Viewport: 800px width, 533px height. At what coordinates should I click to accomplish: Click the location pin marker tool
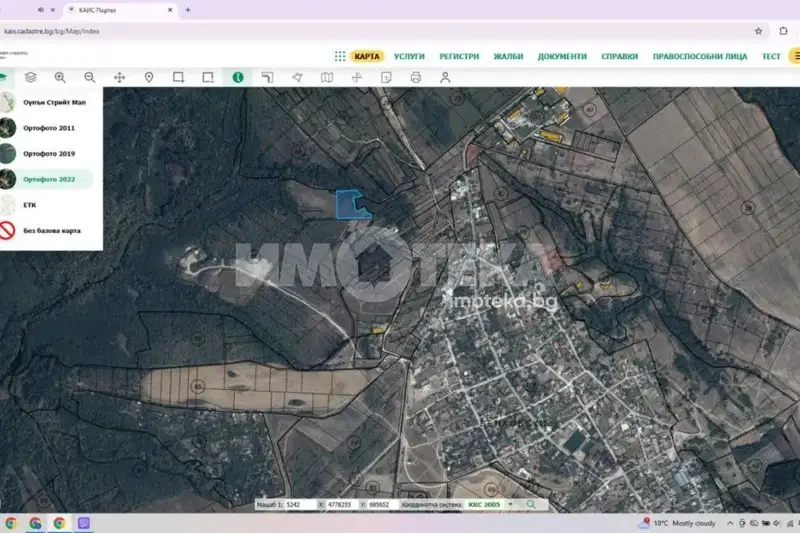(x=149, y=77)
